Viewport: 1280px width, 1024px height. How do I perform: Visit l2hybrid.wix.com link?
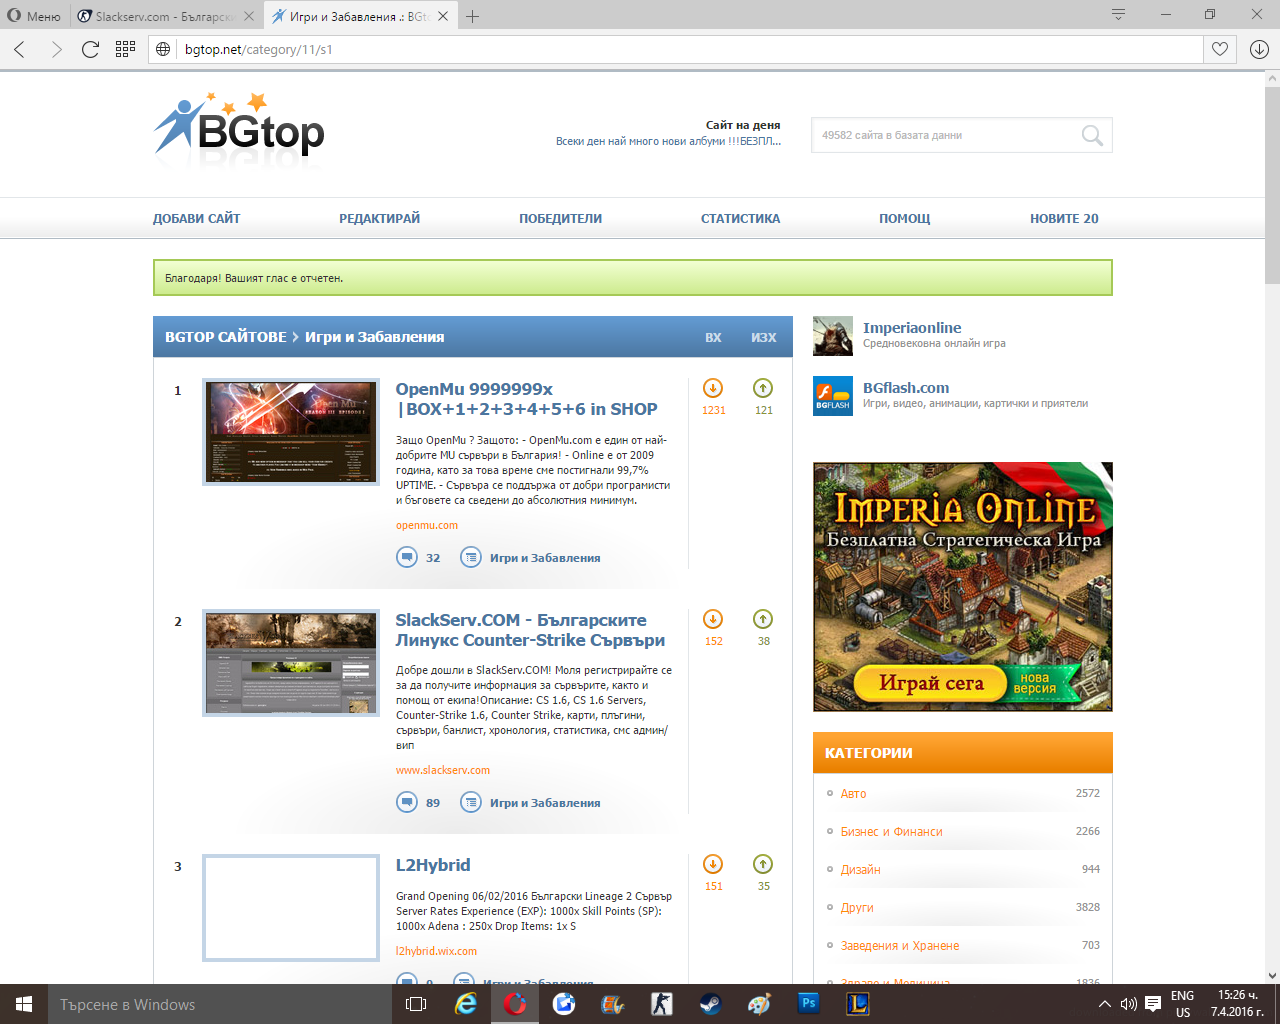pyautogui.click(x=436, y=951)
